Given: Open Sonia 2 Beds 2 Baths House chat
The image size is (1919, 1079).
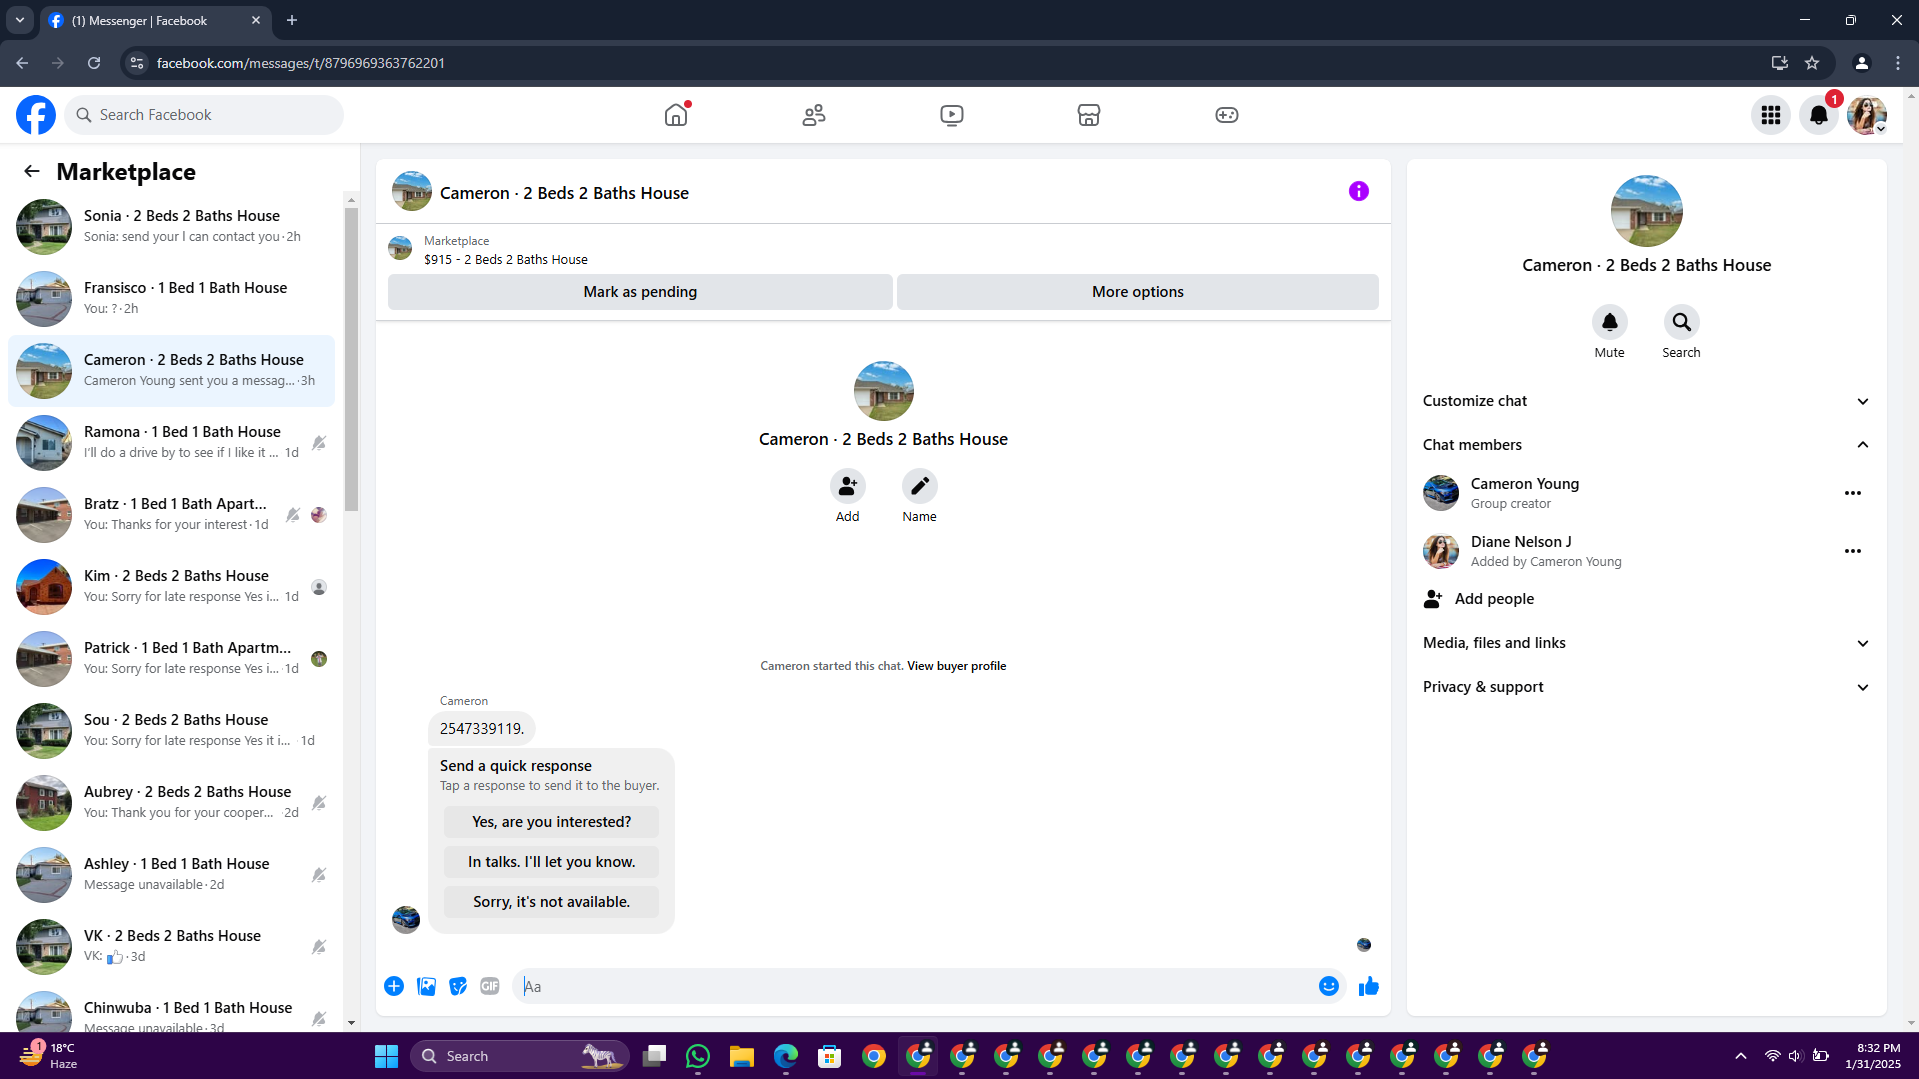Looking at the screenshot, I should tap(172, 226).
